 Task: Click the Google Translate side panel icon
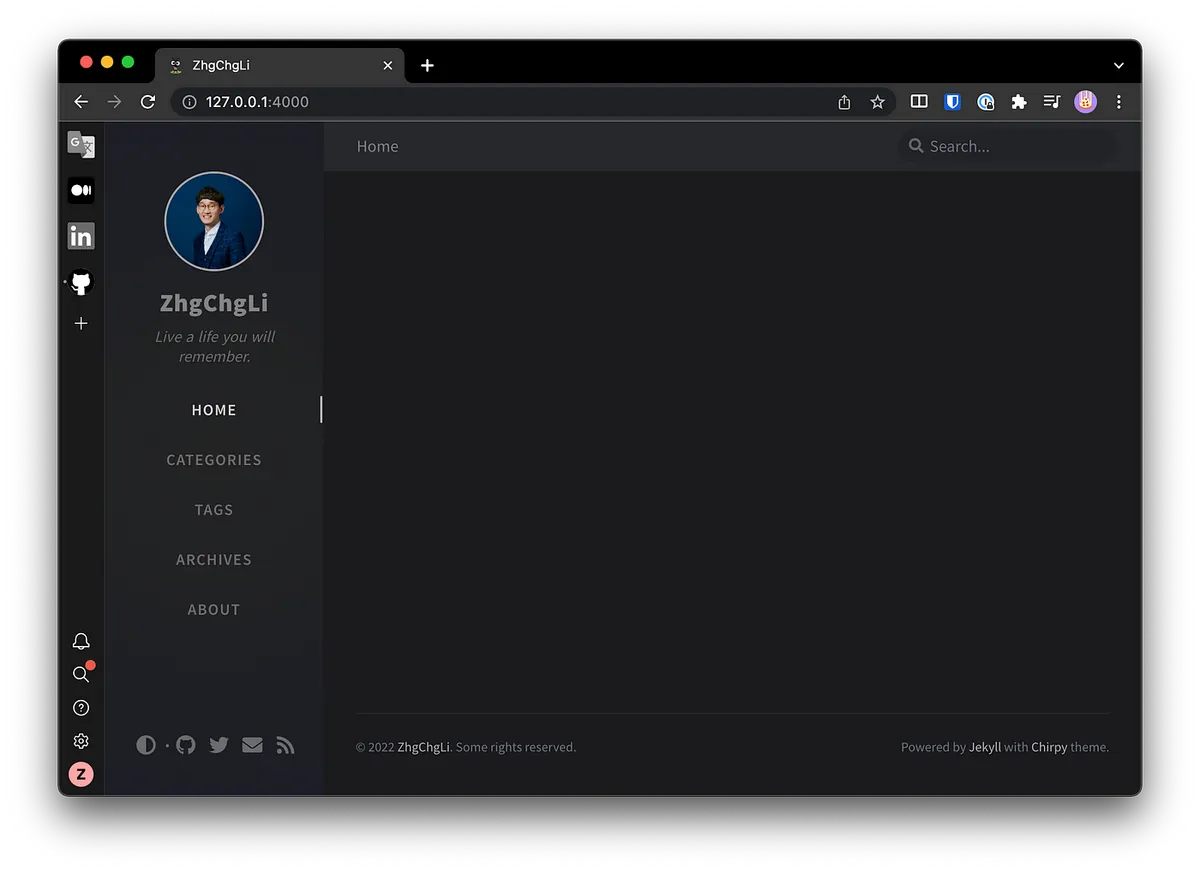(x=81, y=145)
